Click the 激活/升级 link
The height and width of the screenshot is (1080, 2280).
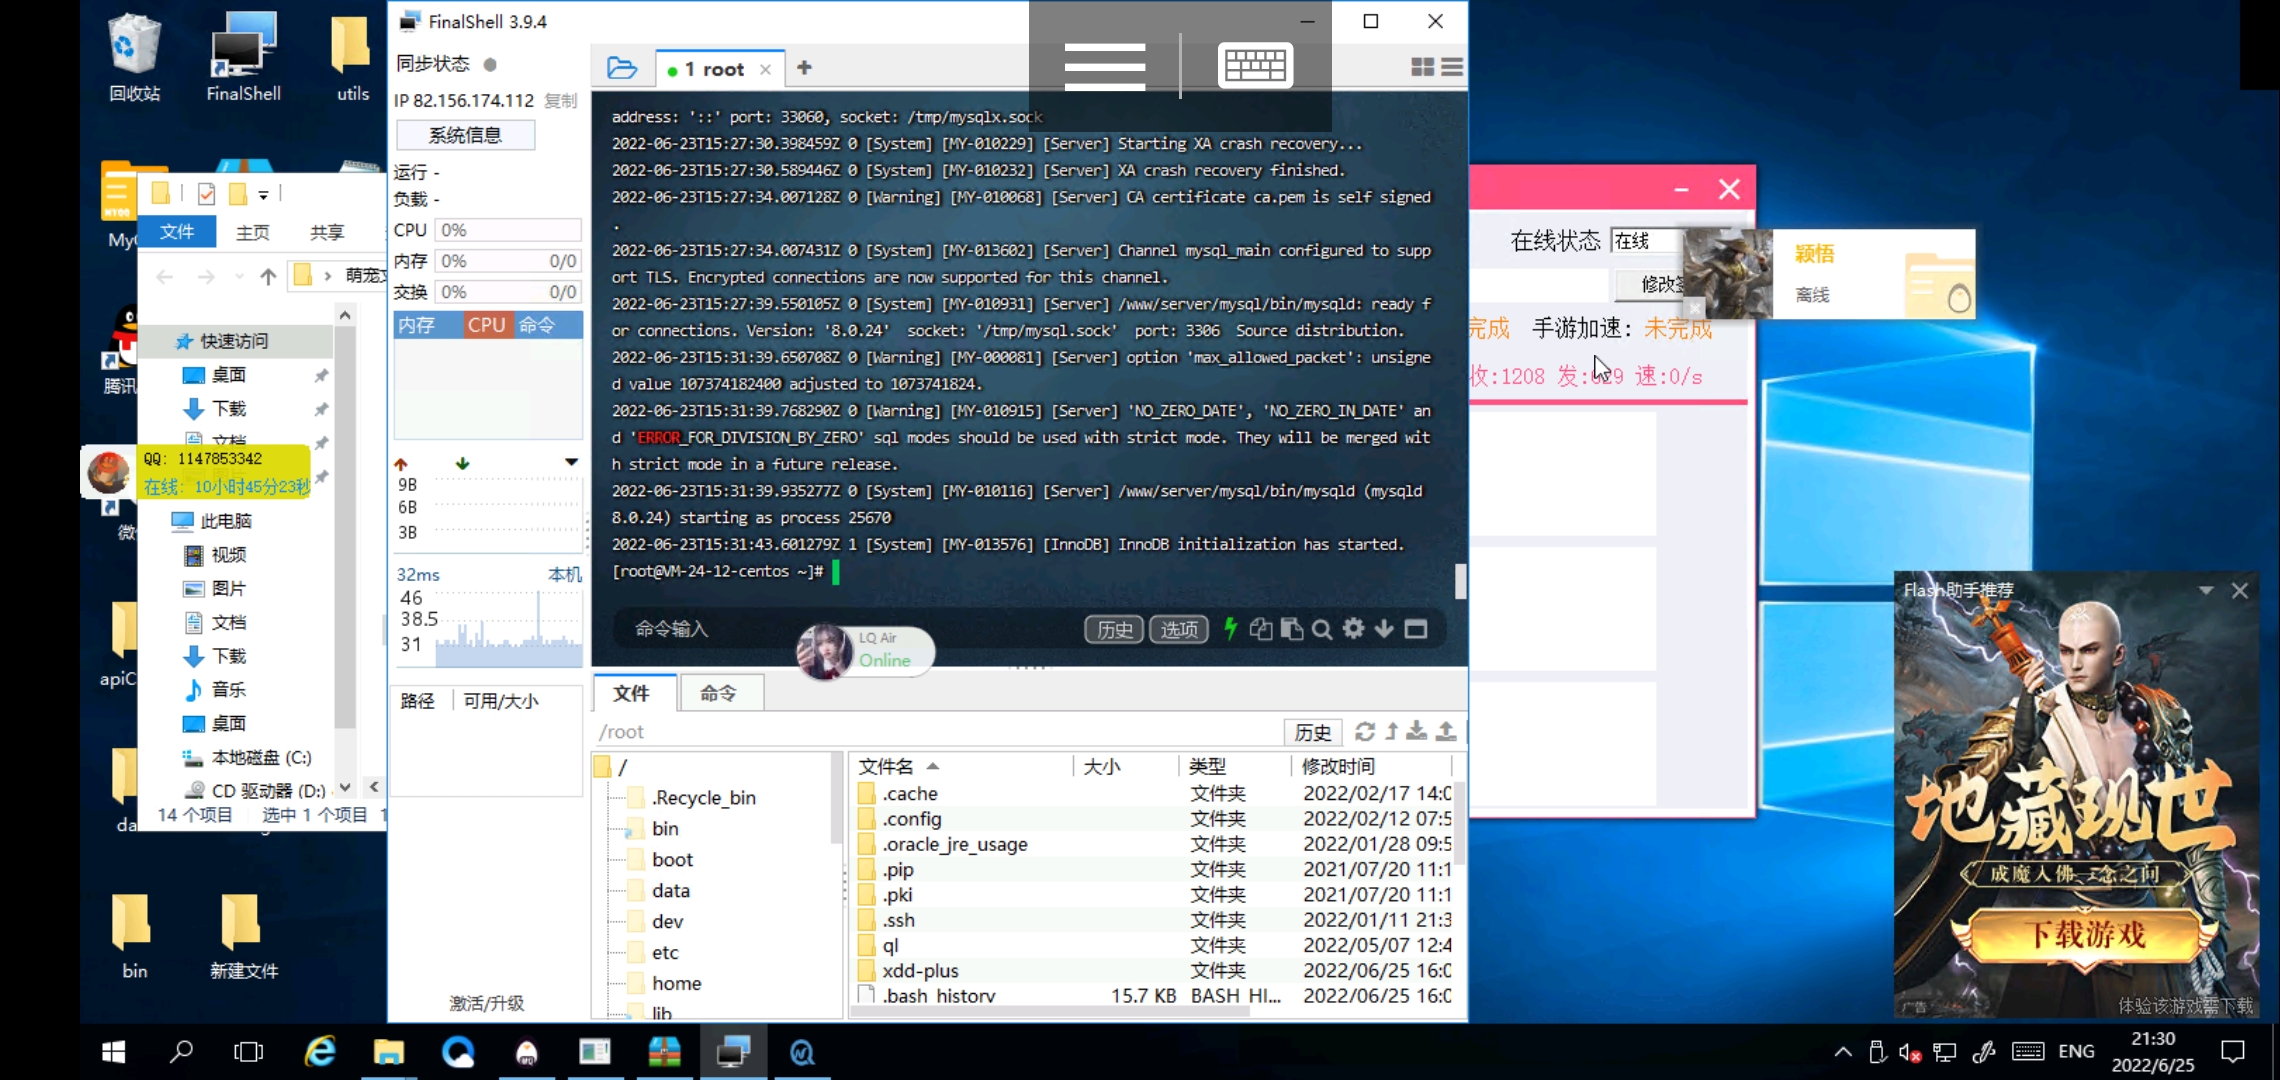tap(486, 1003)
